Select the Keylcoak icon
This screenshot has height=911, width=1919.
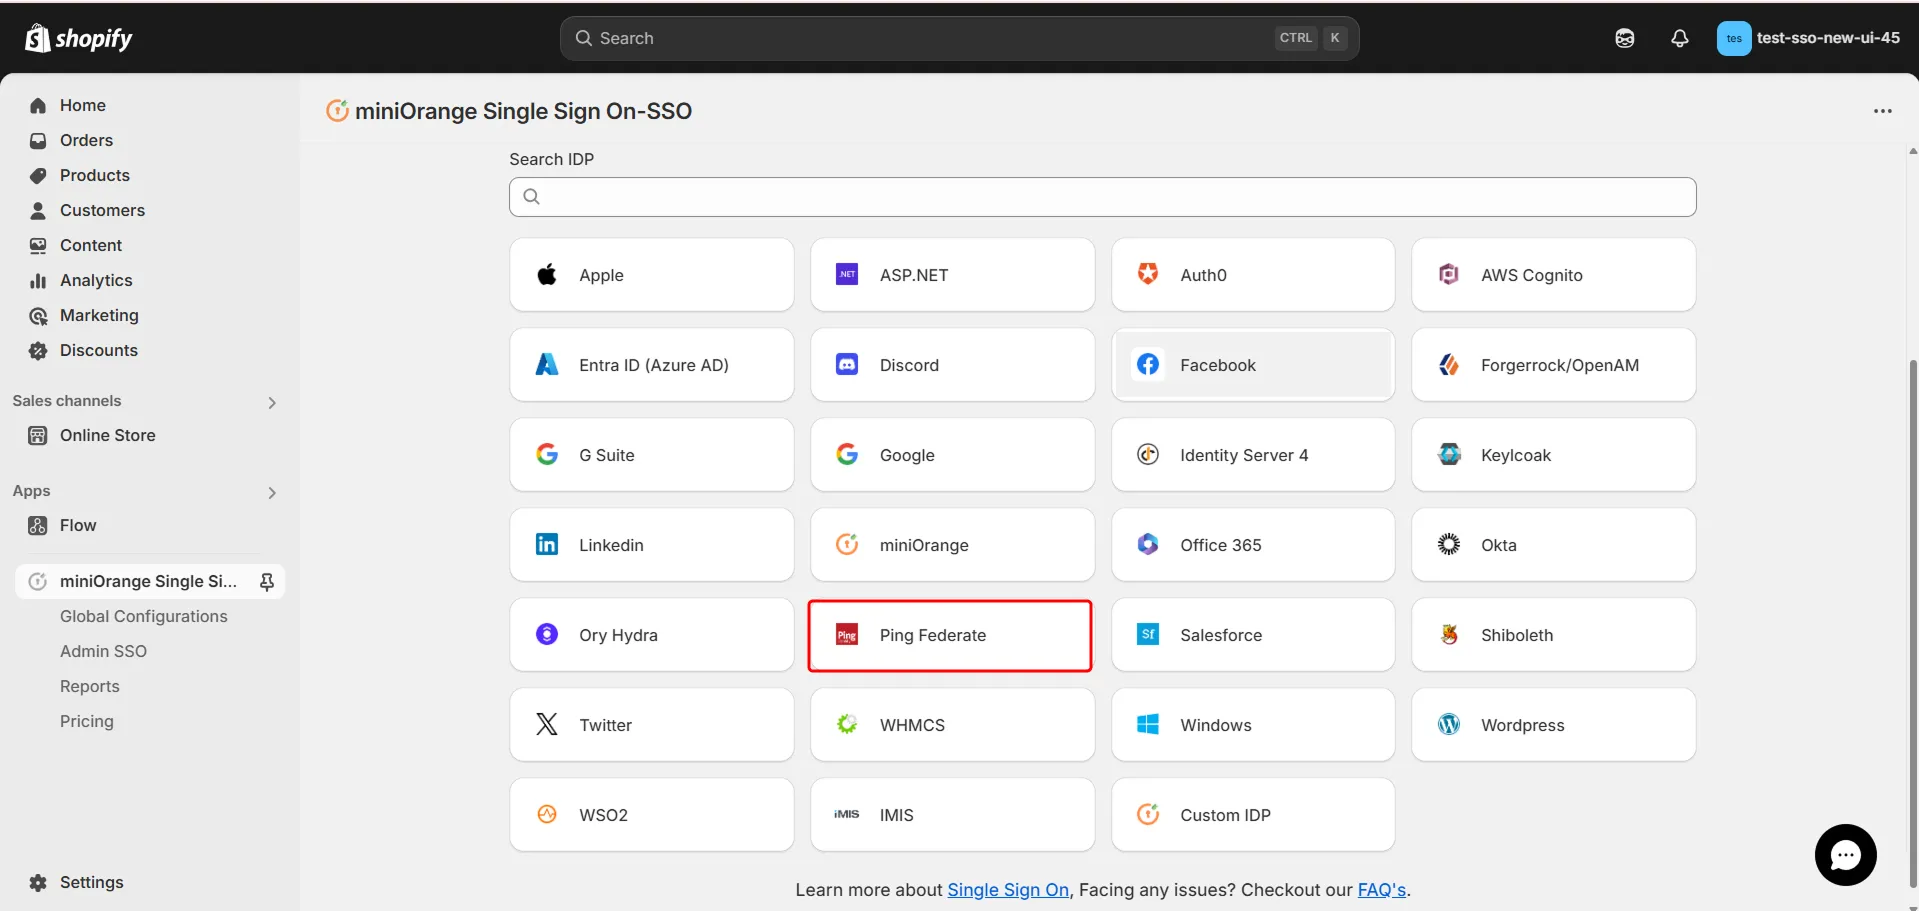tap(1449, 454)
